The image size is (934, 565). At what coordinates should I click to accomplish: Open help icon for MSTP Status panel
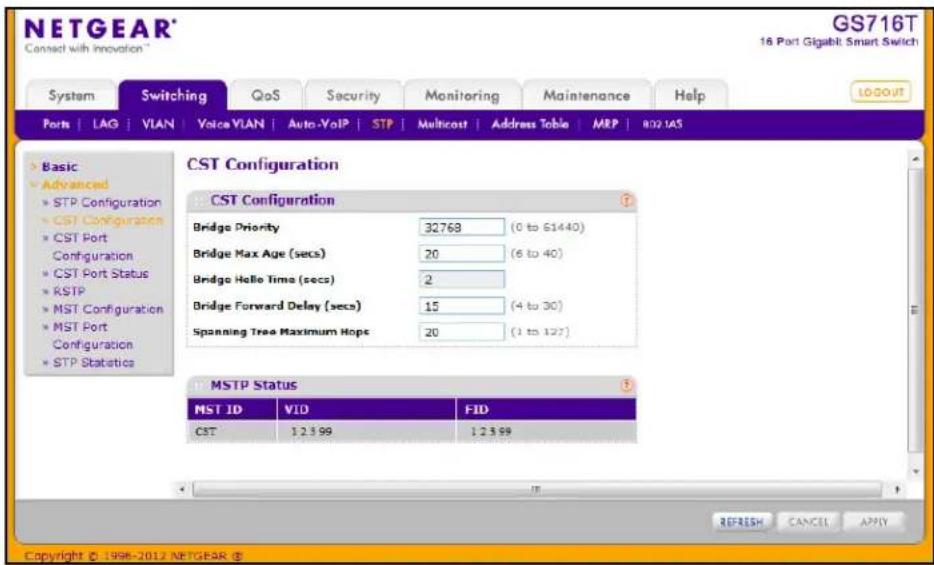coord(627,385)
